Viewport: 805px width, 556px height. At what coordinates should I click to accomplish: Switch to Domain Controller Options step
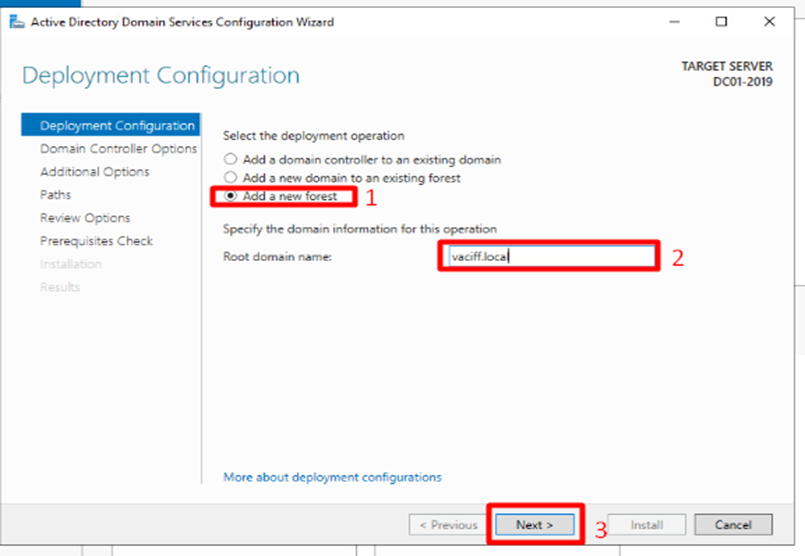tap(118, 149)
